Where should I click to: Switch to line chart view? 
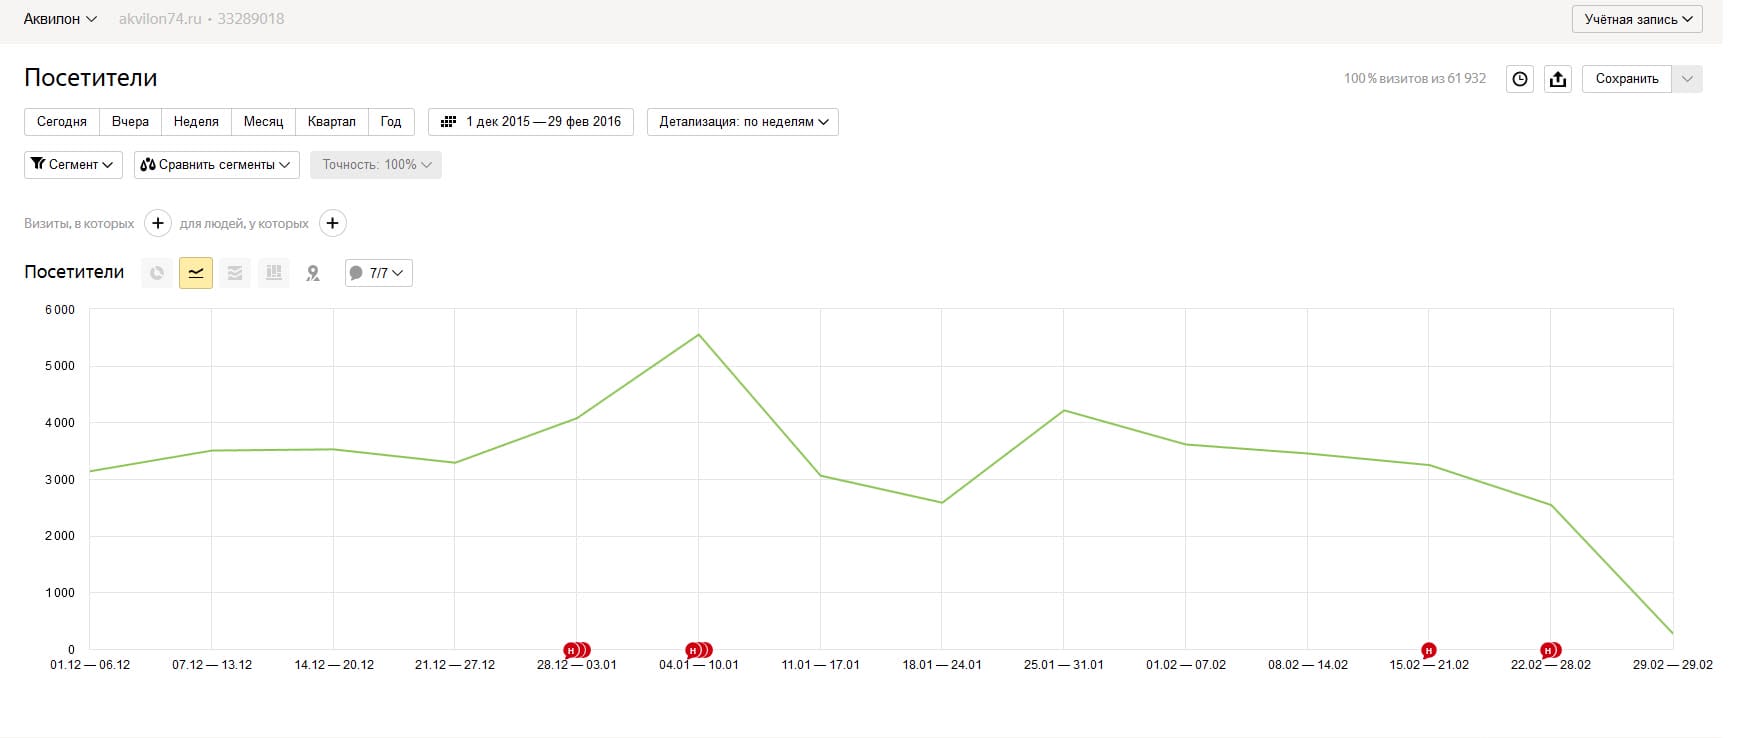[196, 273]
